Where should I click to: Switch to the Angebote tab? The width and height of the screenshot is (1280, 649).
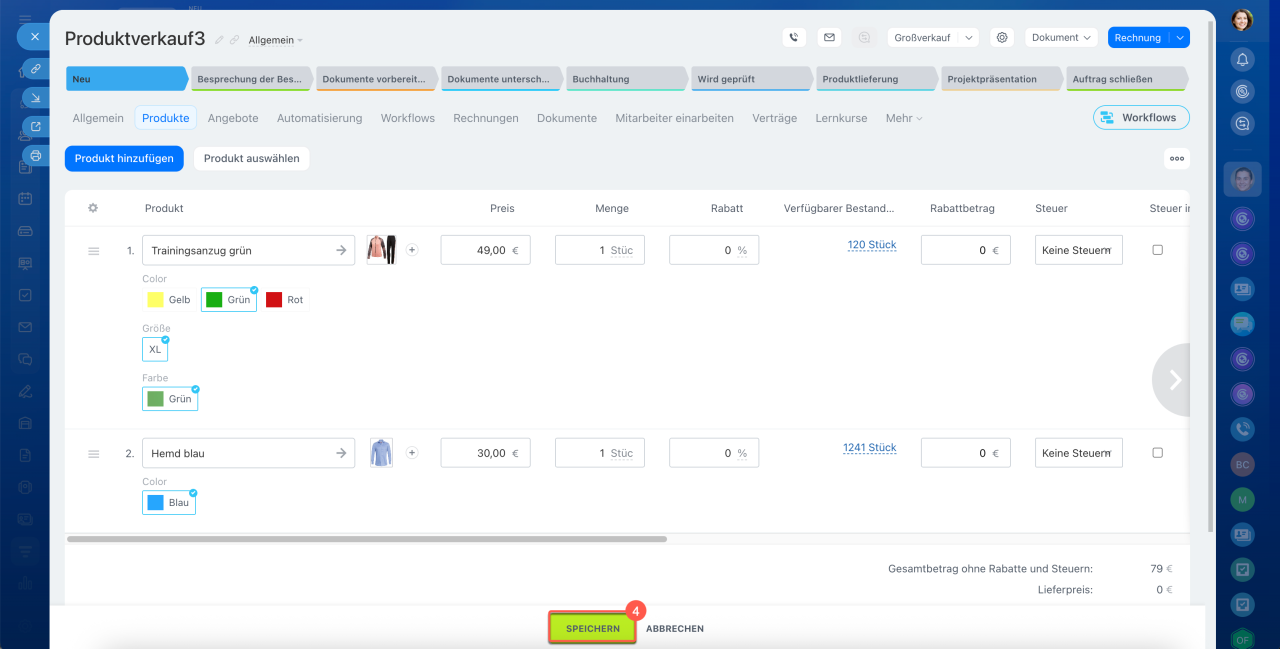(233, 118)
